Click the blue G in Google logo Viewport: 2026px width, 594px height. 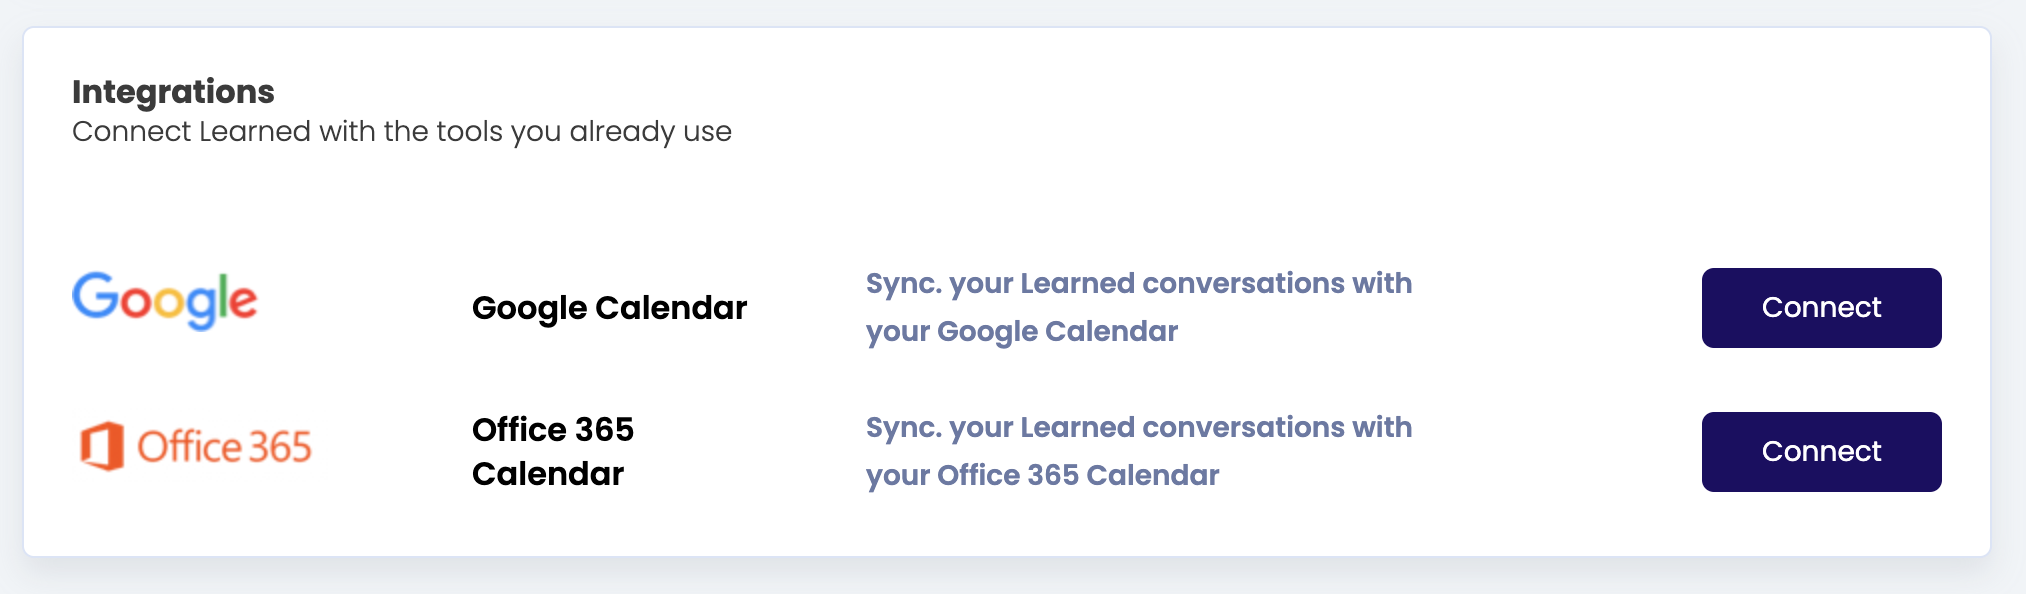95,296
